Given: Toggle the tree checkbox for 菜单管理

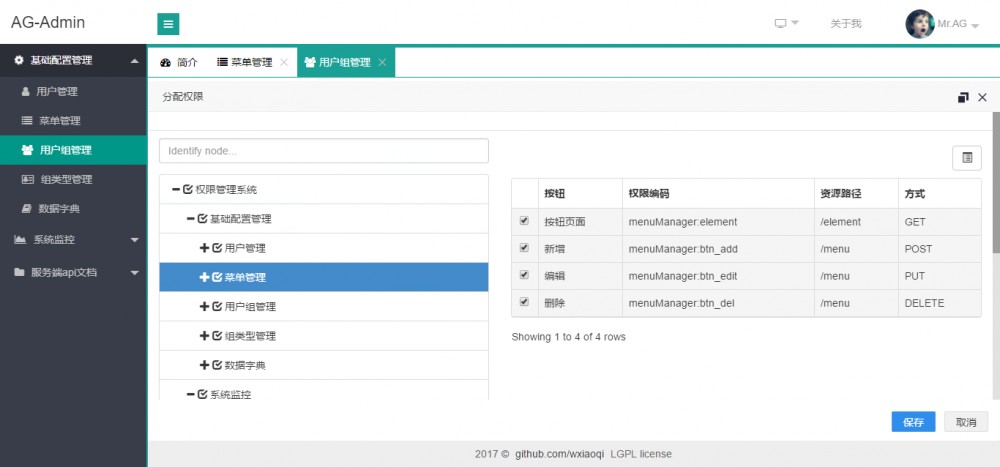Looking at the screenshot, I should (x=217, y=278).
